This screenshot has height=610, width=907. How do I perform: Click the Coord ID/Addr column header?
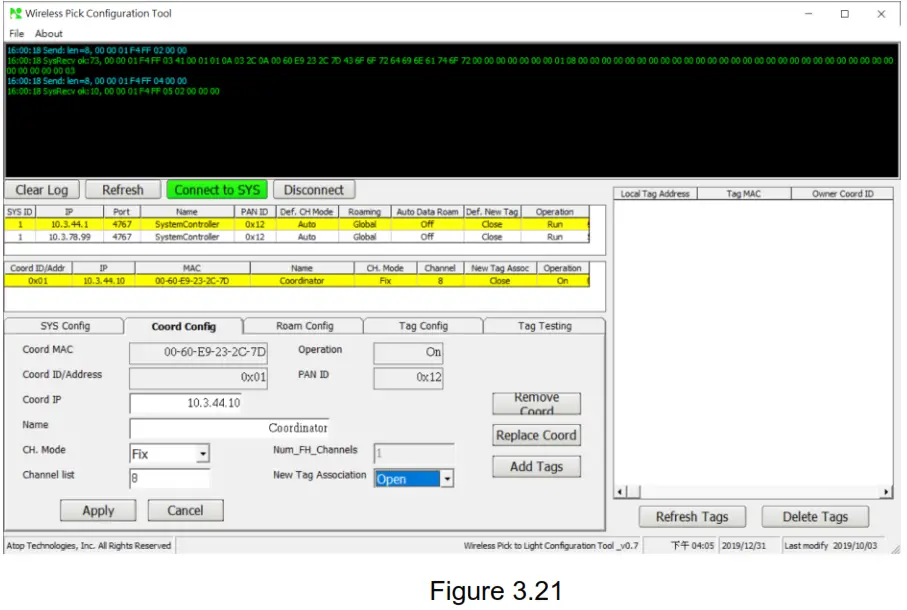(x=38, y=268)
